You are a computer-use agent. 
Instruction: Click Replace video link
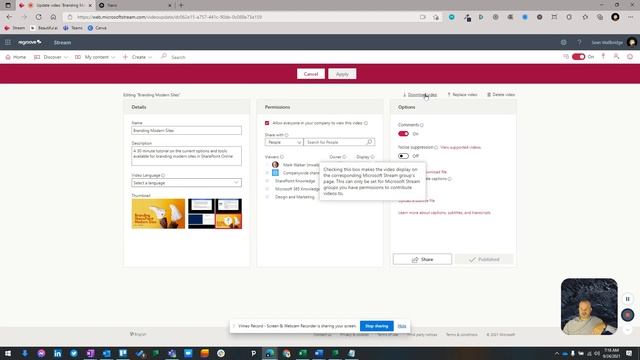click(x=462, y=95)
